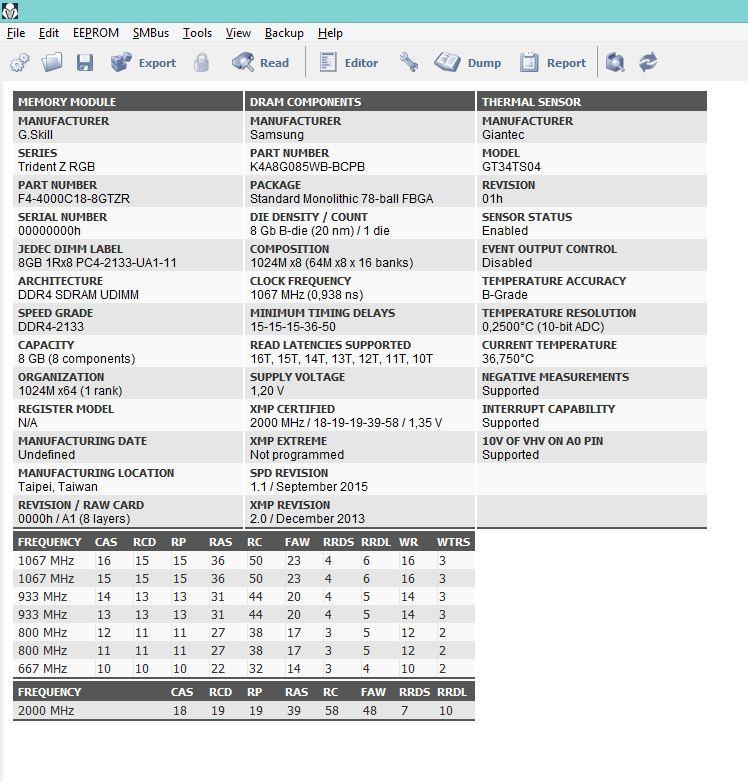Viewport: 748px width, 781px height.
Task: Select XMP Extreme Not programmed value
Action: click(x=297, y=455)
